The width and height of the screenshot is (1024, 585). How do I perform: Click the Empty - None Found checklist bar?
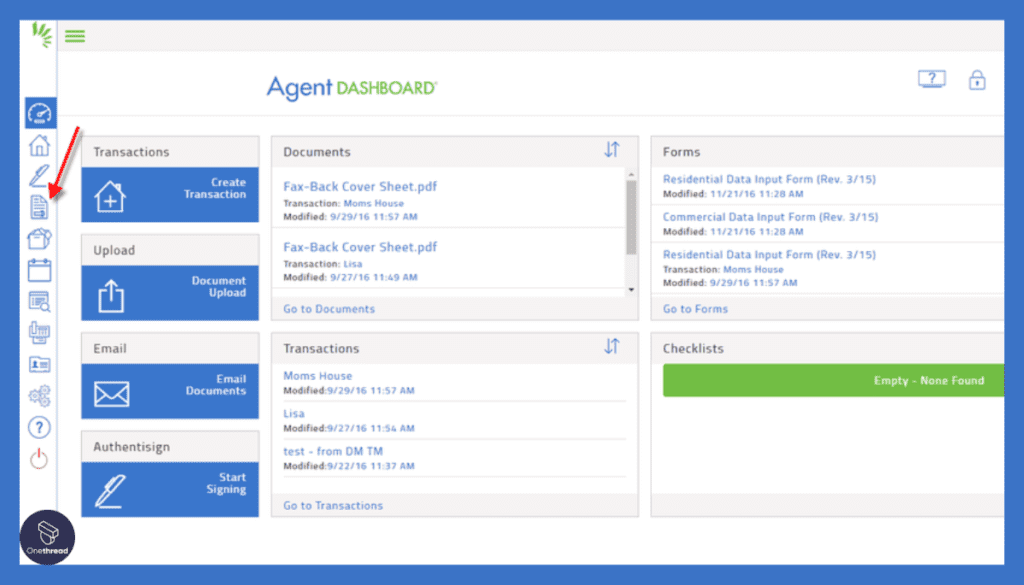tap(833, 380)
